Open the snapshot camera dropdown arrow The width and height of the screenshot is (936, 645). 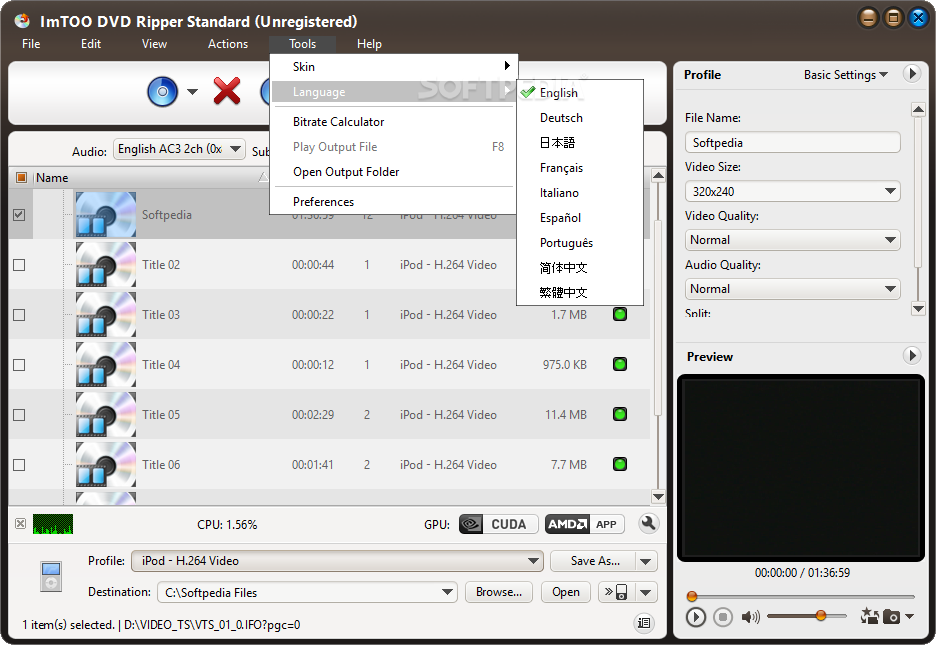(910, 616)
